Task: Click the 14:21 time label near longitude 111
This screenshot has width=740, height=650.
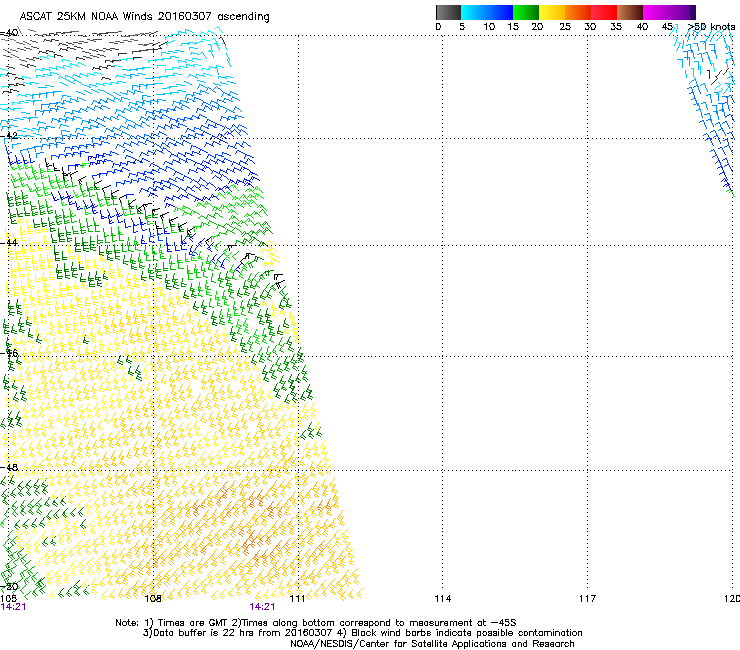Action: (262, 607)
